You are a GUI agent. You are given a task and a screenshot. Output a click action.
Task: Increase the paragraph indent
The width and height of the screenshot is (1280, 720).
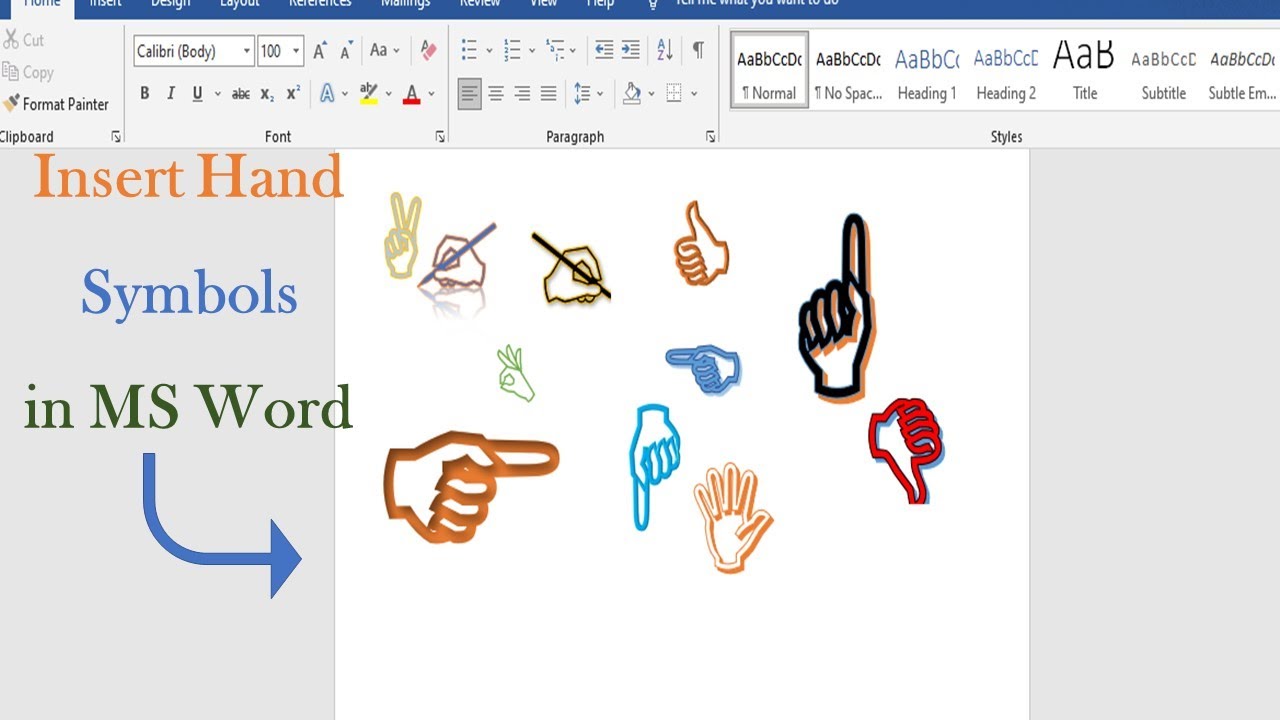[630, 50]
